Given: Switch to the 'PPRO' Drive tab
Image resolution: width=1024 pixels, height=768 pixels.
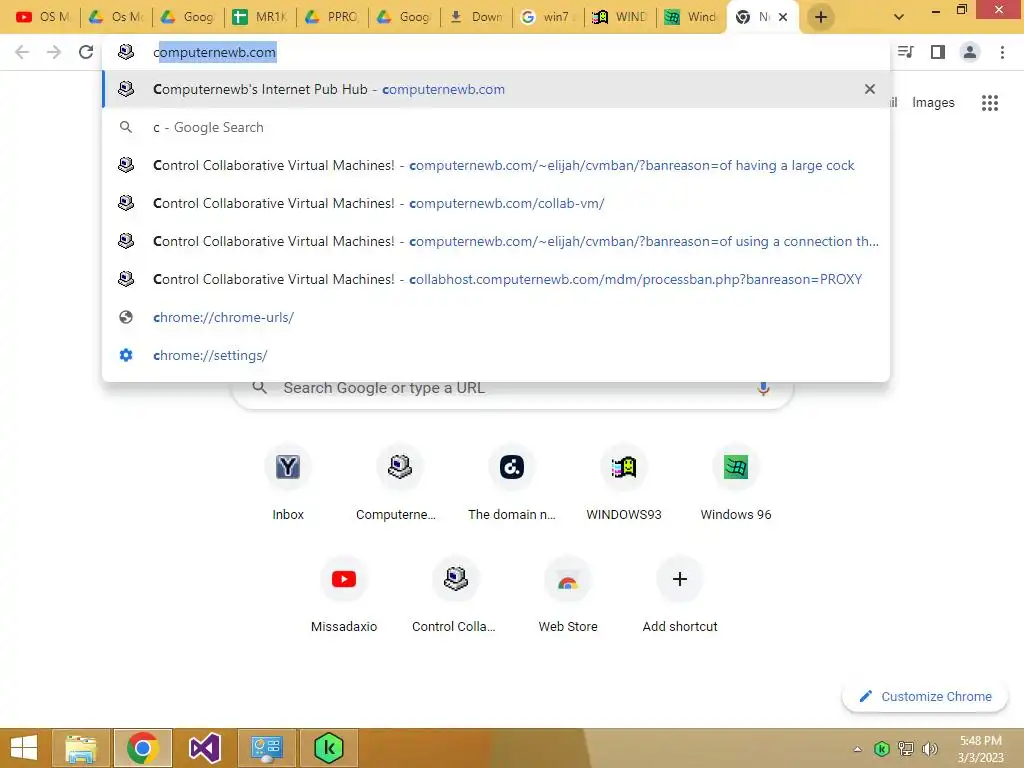Looking at the screenshot, I should coord(332,17).
